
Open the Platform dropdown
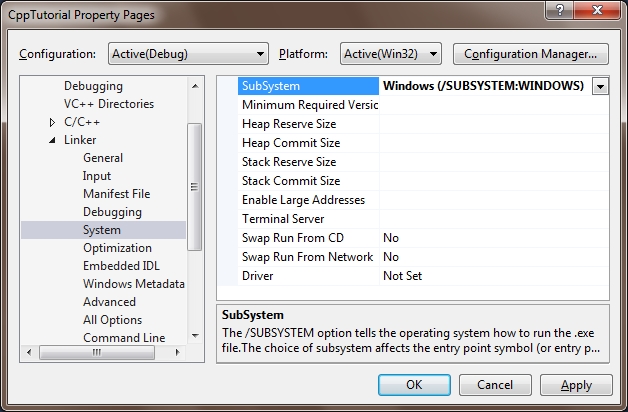[390, 54]
